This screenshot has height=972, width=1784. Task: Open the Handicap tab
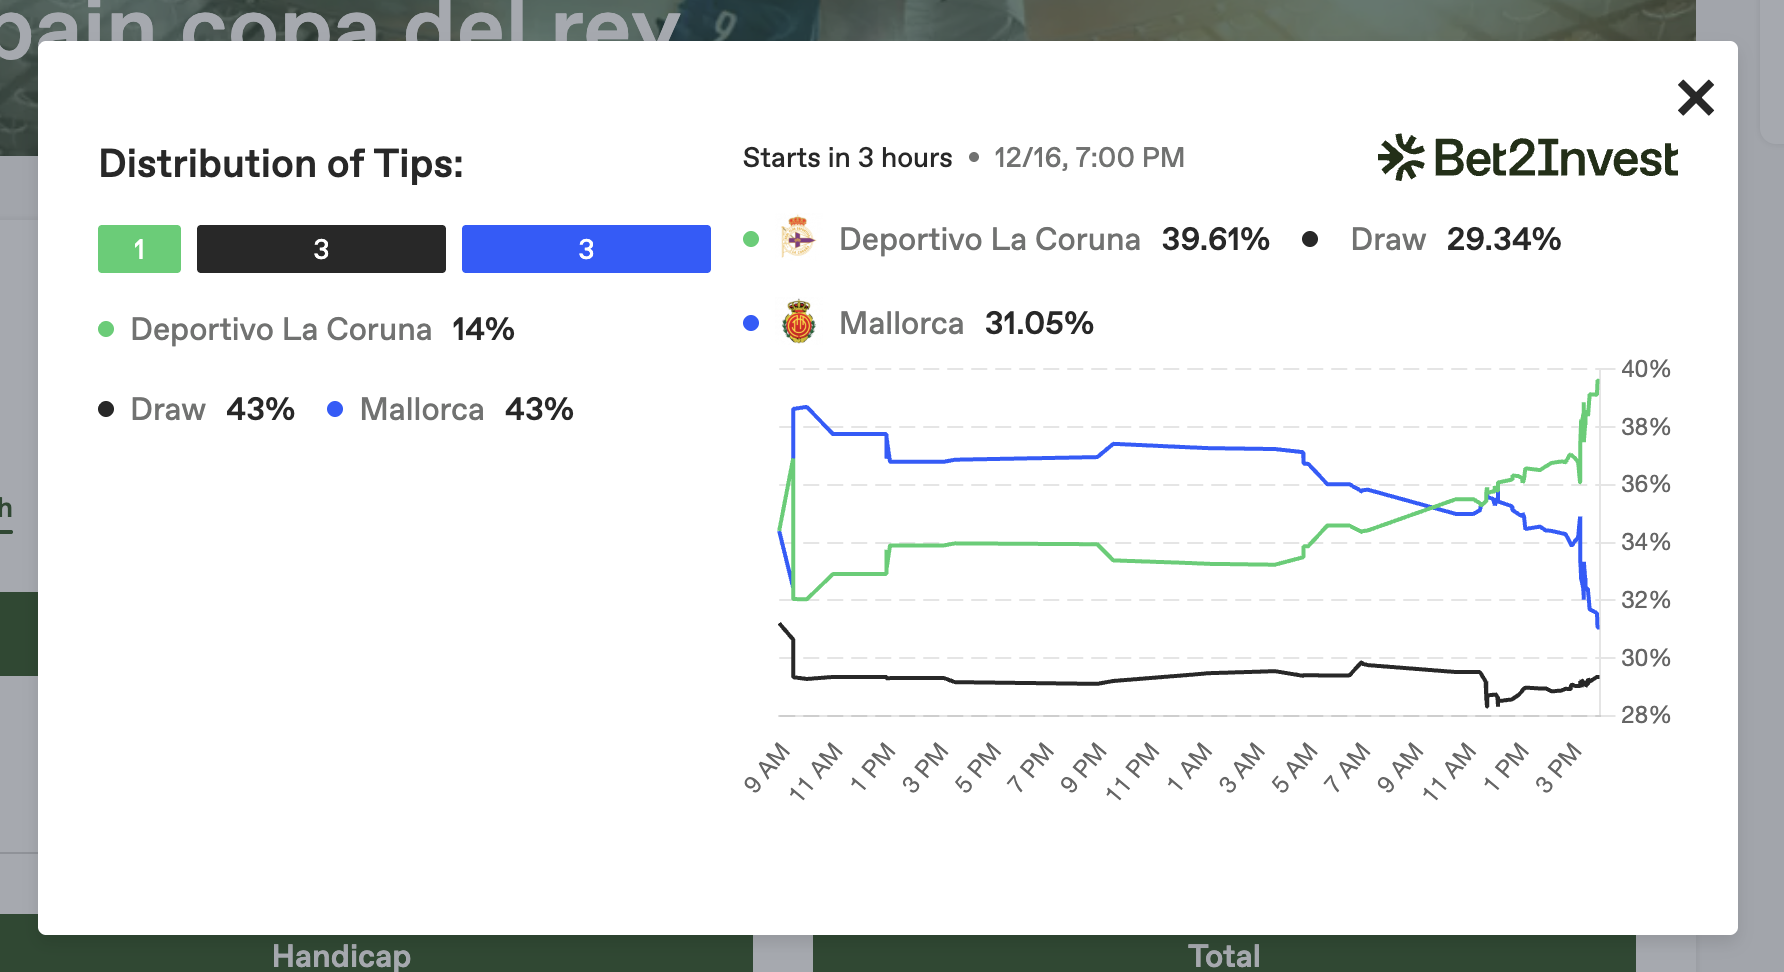pyautogui.click(x=341, y=955)
